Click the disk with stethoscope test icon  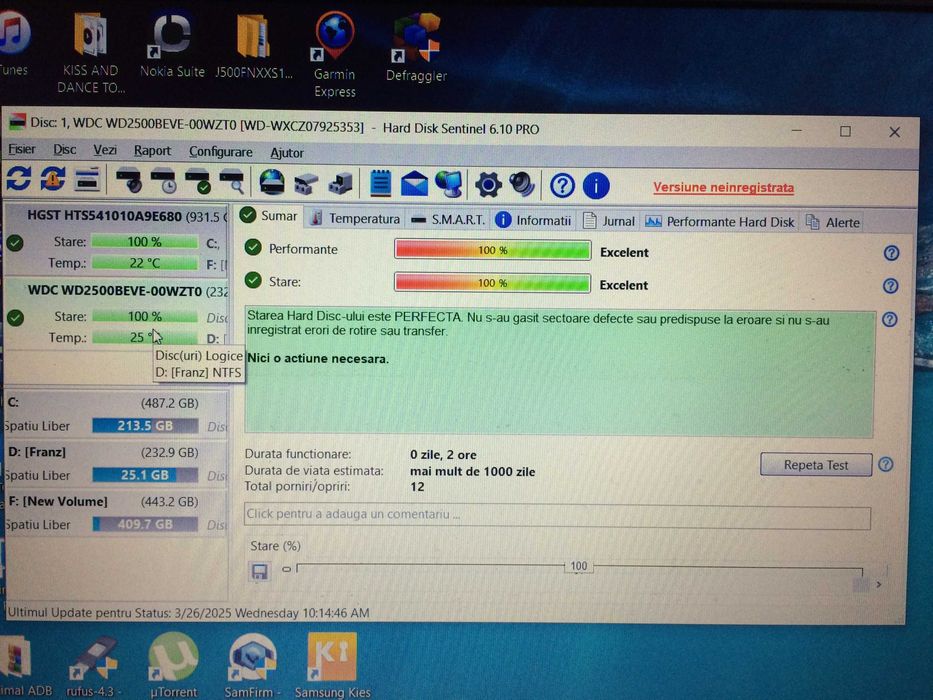tap(129, 180)
